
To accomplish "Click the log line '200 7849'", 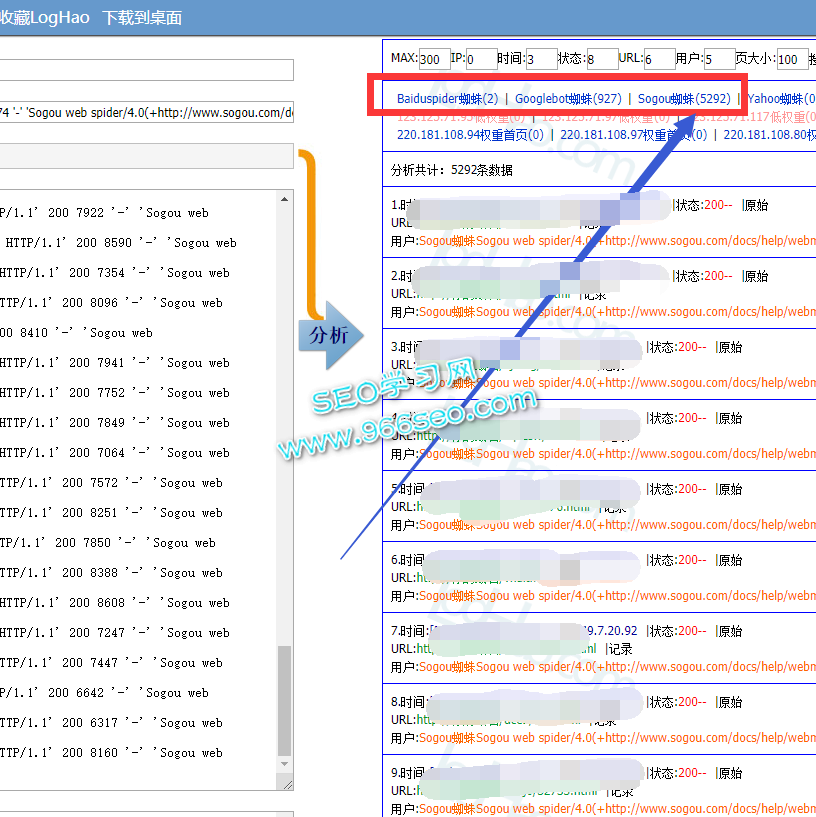I will pos(115,423).
